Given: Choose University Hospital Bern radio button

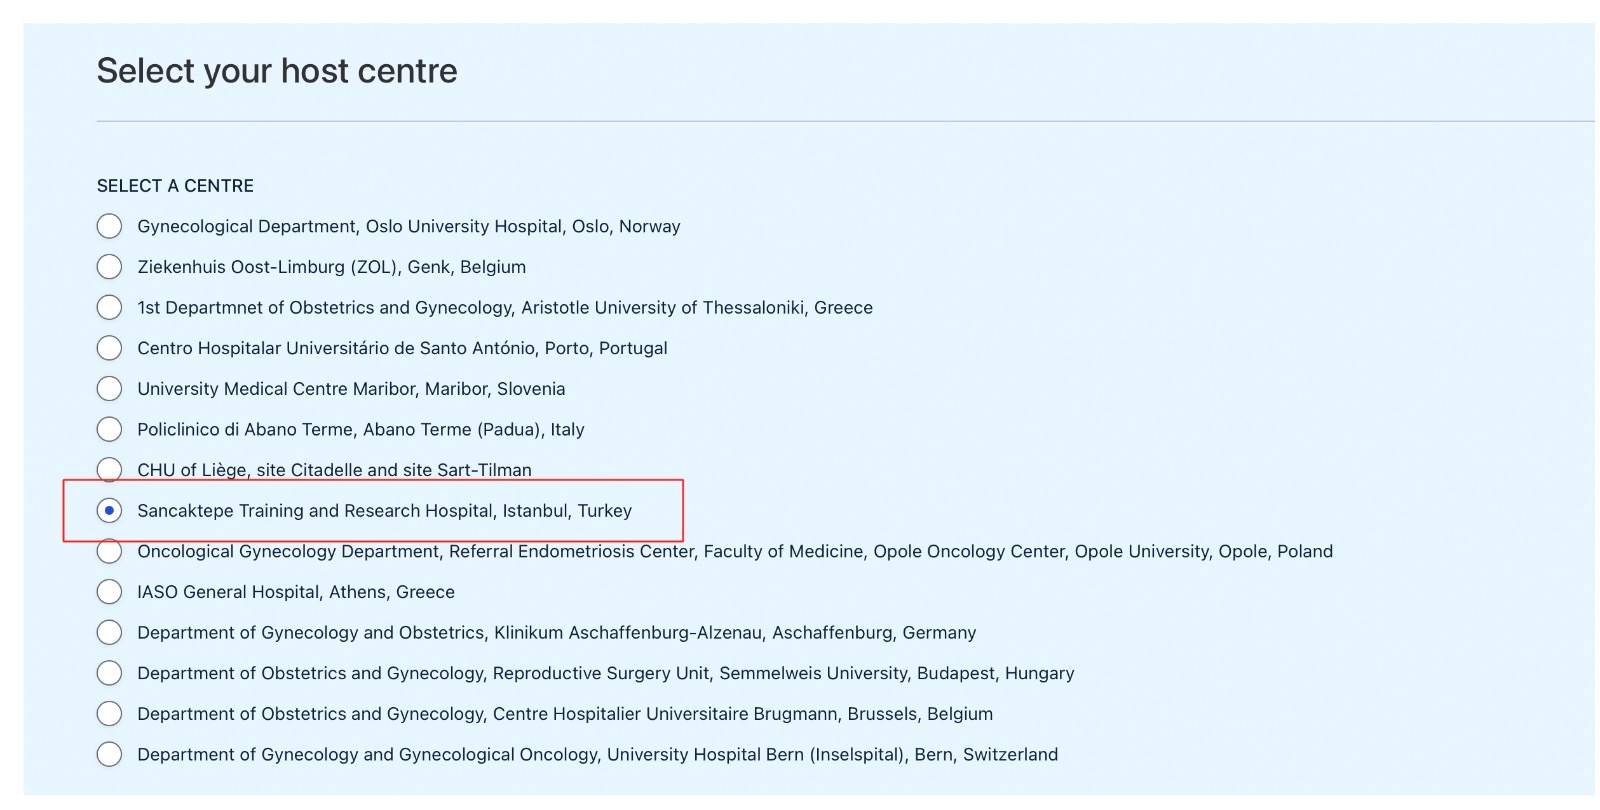Looking at the screenshot, I should 109,754.
